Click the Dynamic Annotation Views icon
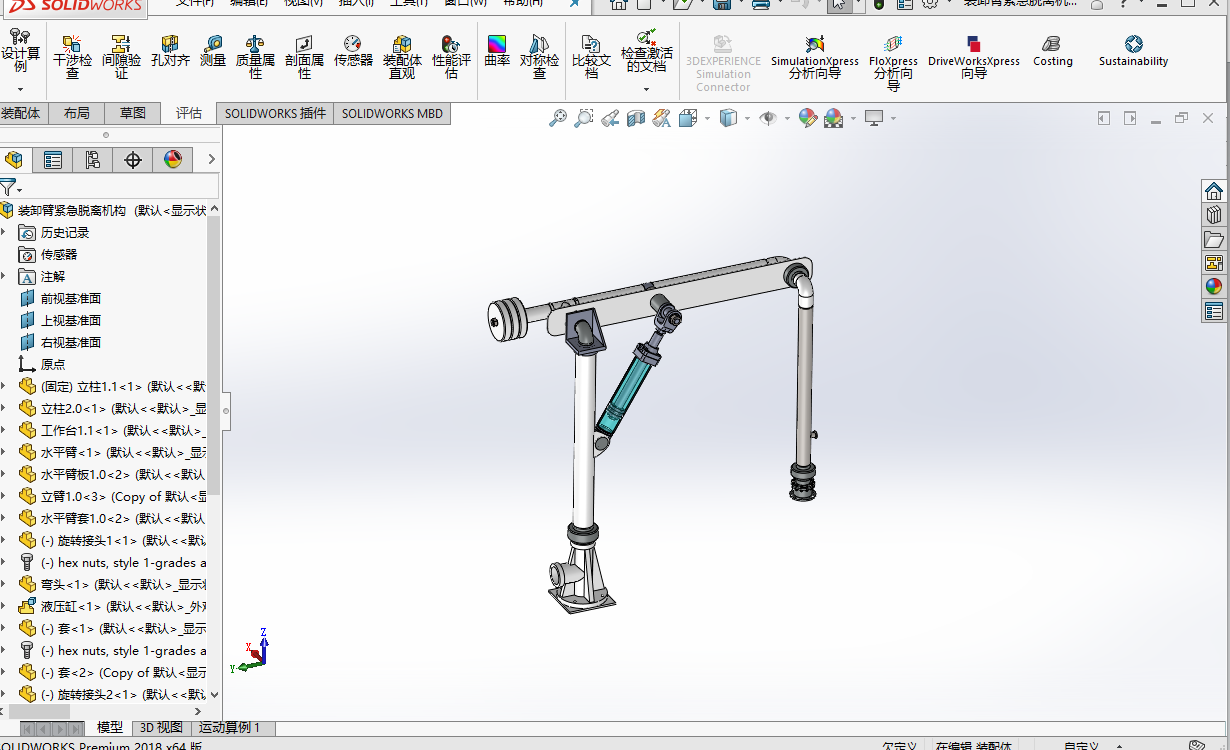This screenshot has height=750, width=1230. point(661,118)
